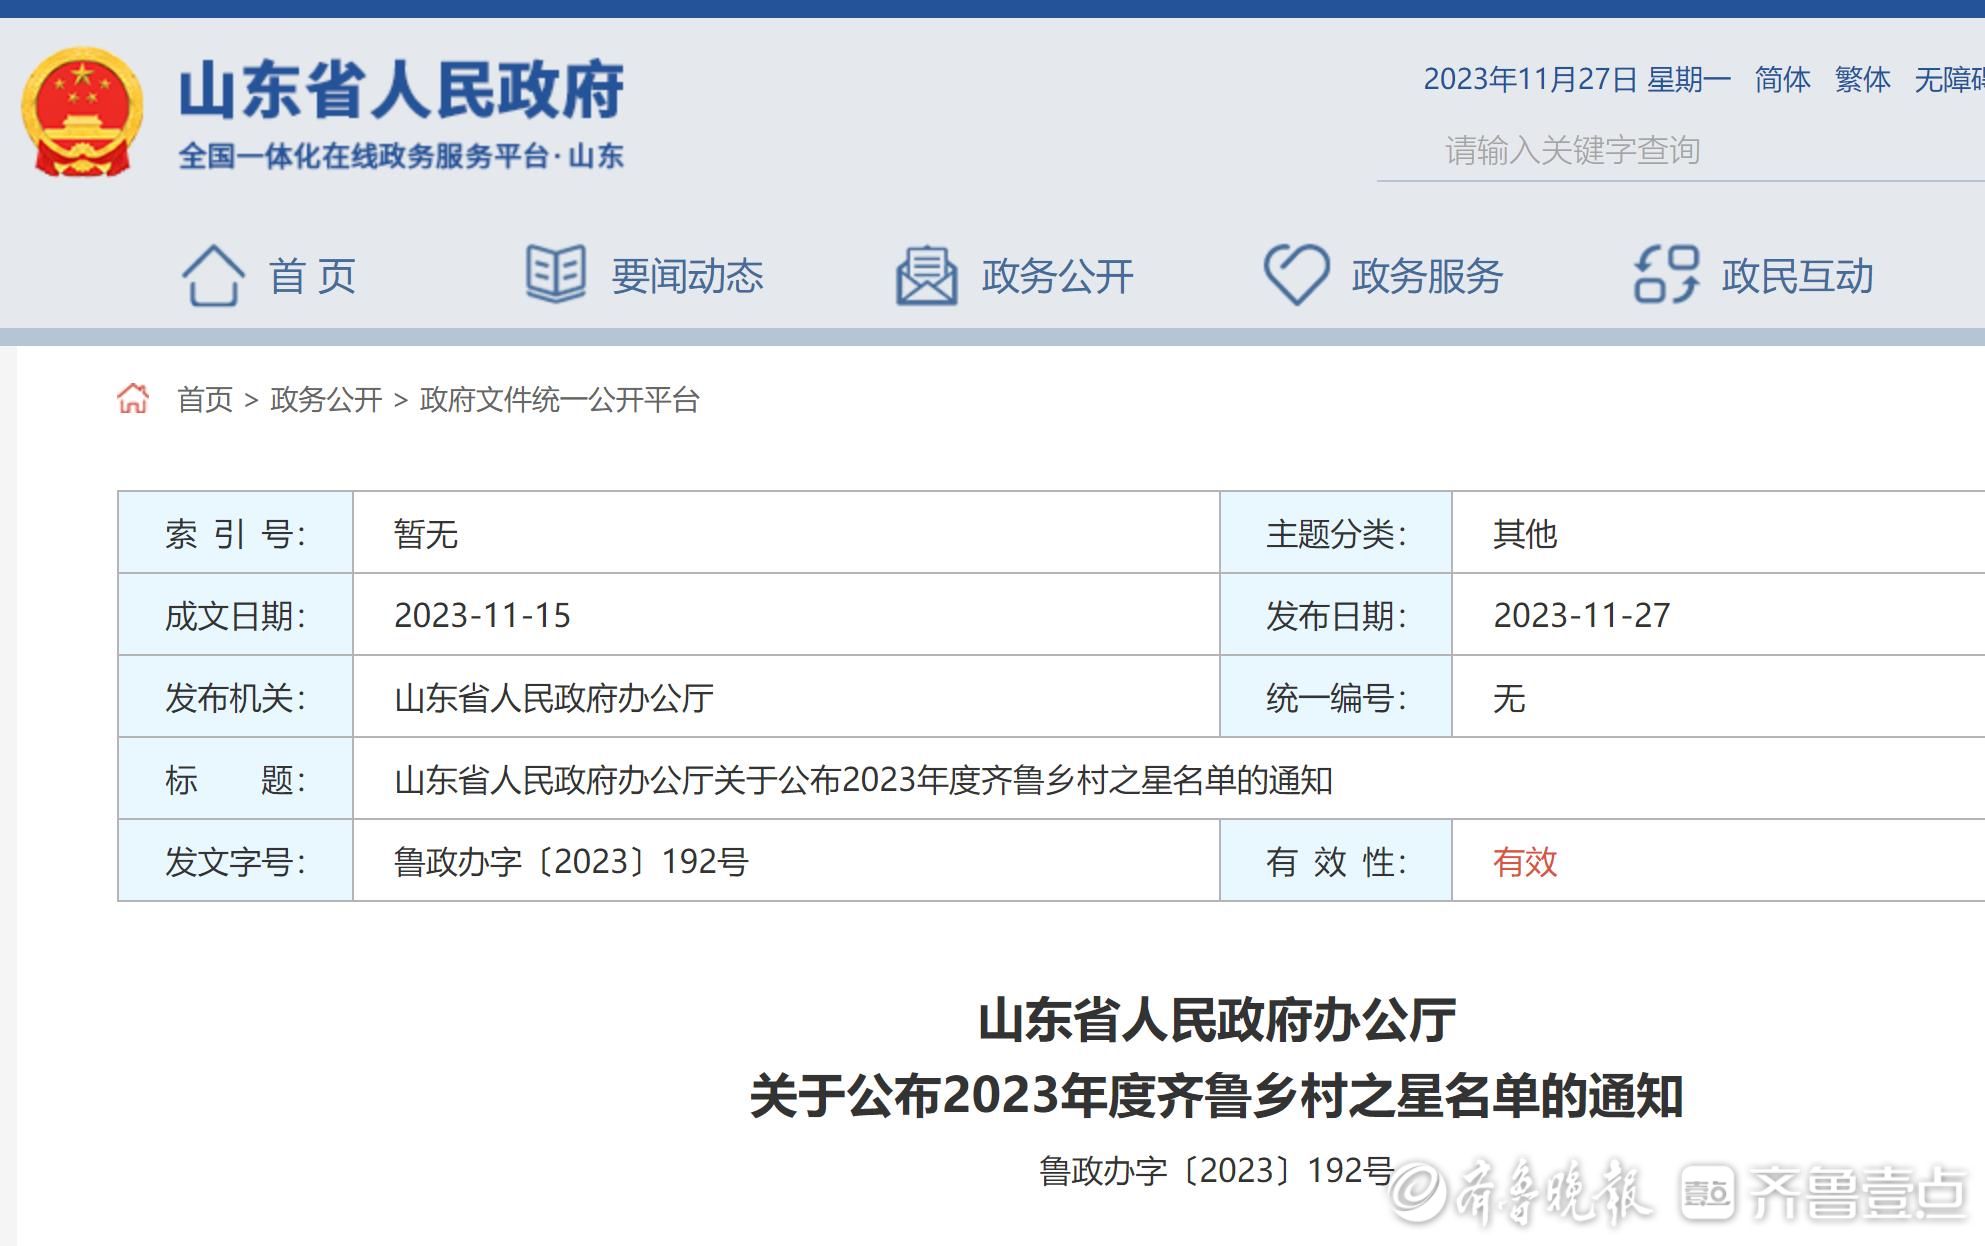The image size is (1985, 1246).
Task: Switch to 简体 simplified Chinese
Action: pyautogui.click(x=1782, y=79)
